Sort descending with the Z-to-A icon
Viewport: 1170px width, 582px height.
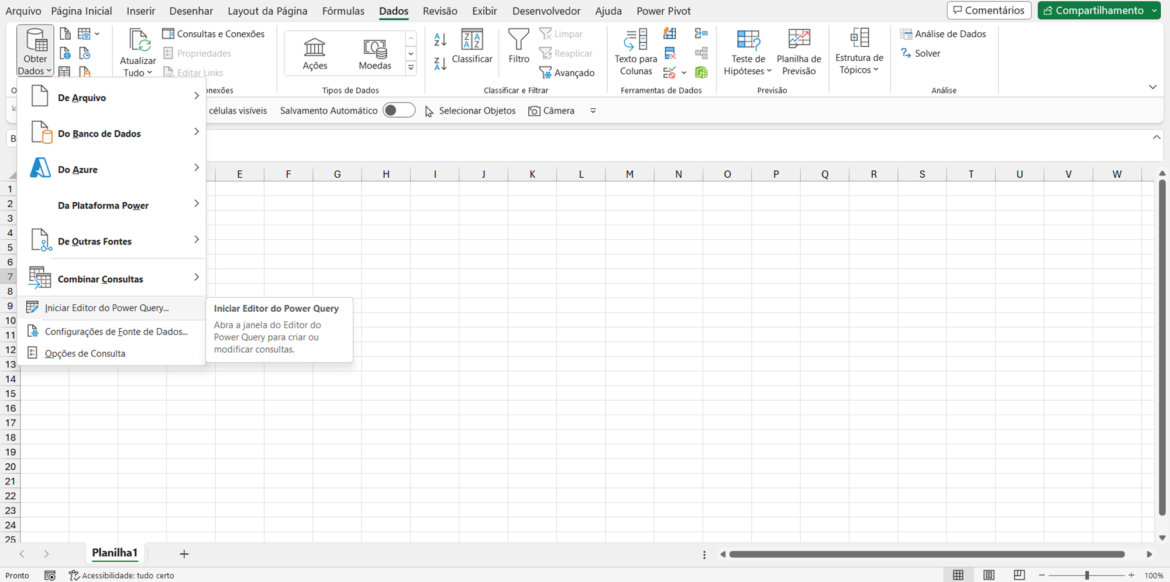coord(440,63)
